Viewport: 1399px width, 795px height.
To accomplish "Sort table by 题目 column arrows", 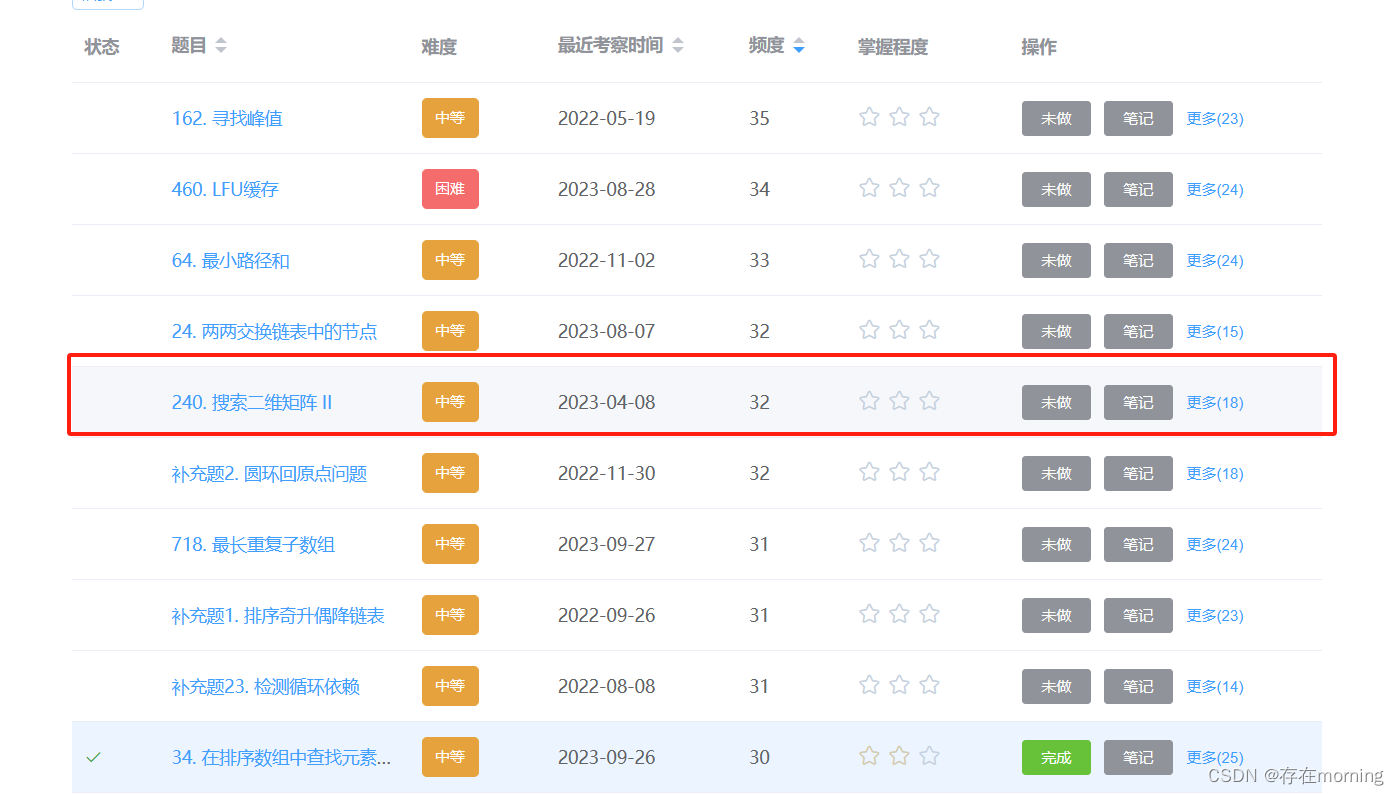I will pyautogui.click(x=221, y=46).
